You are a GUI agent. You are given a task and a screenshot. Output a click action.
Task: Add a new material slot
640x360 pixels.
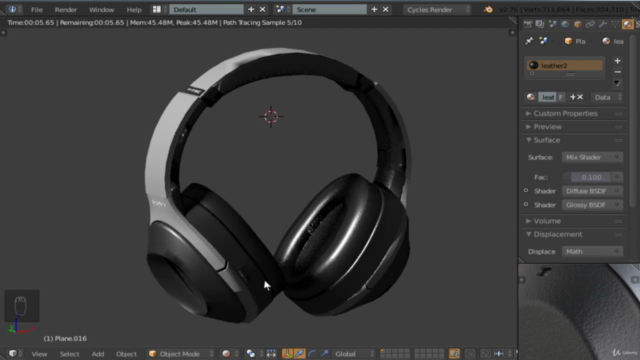pyautogui.click(x=617, y=61)
